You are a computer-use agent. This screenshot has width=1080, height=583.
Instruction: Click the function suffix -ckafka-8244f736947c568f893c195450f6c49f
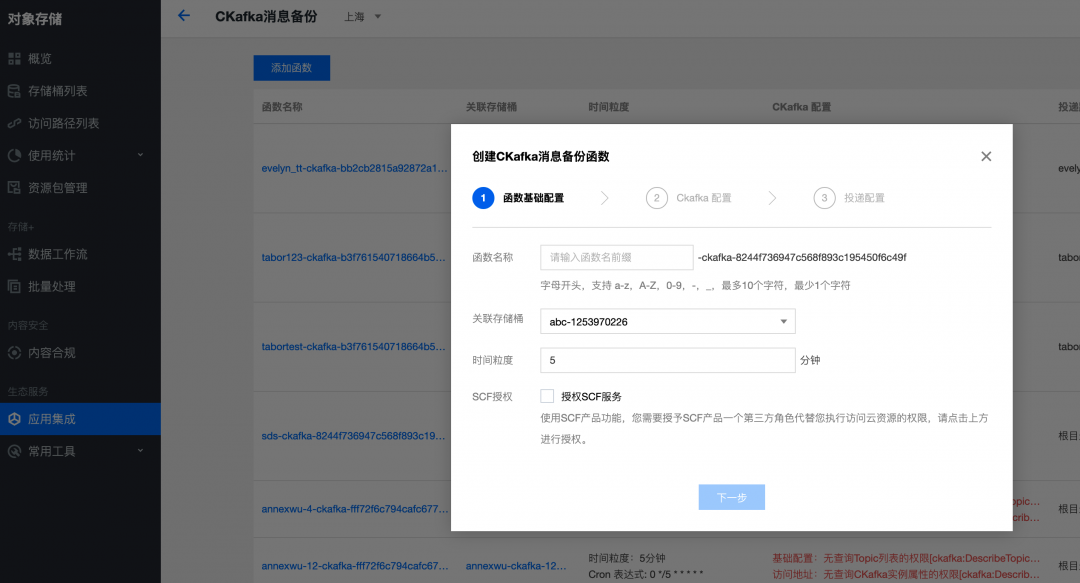(802, 257)
